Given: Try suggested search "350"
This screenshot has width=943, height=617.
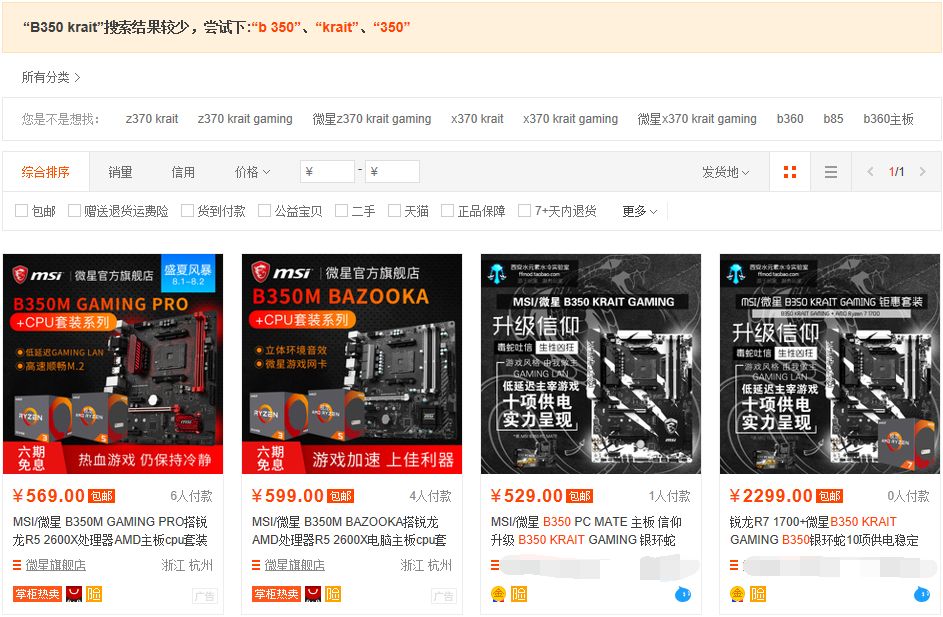Looking at the screenshot, I should (x=392, y=27).
